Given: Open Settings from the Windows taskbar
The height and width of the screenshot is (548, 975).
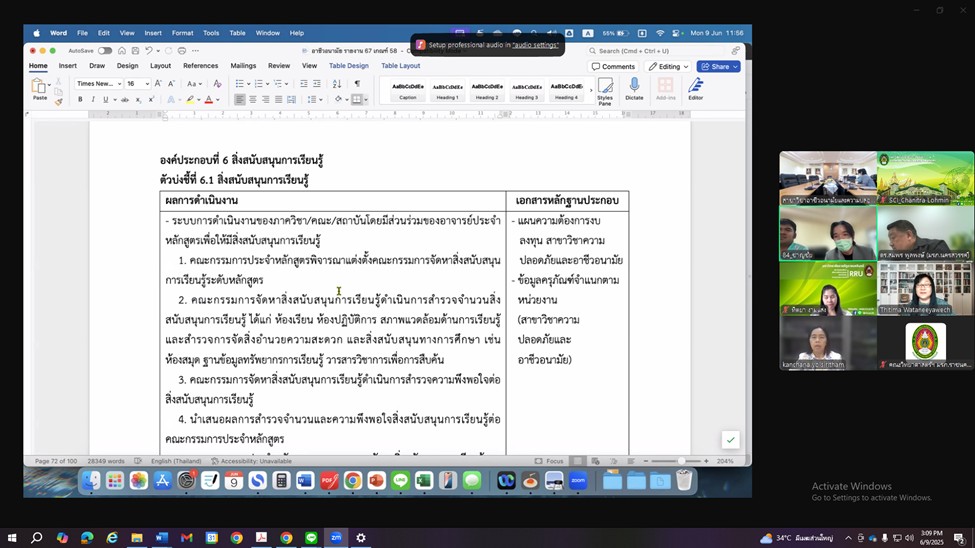Looking at the screenshot, I should click(361, 538).
